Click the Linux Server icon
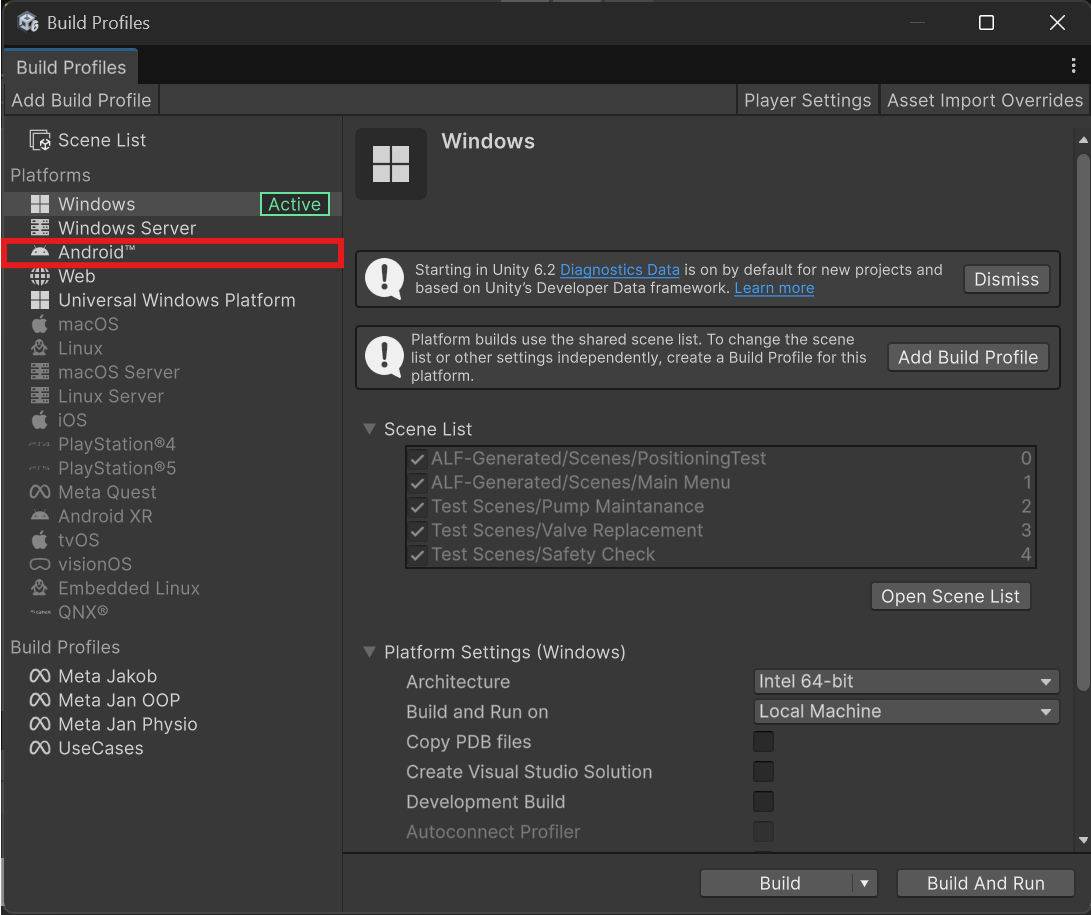The height and width of the screenshot is (915, 1091). point(40,396)
